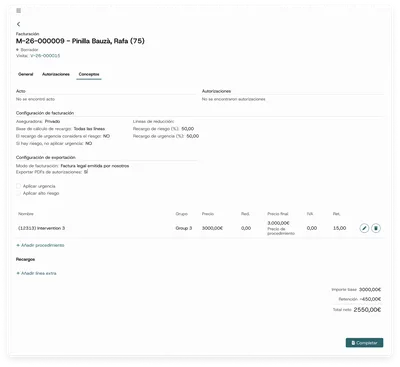Delete Intervention 3 line with trash icon

tap(376, 228)
